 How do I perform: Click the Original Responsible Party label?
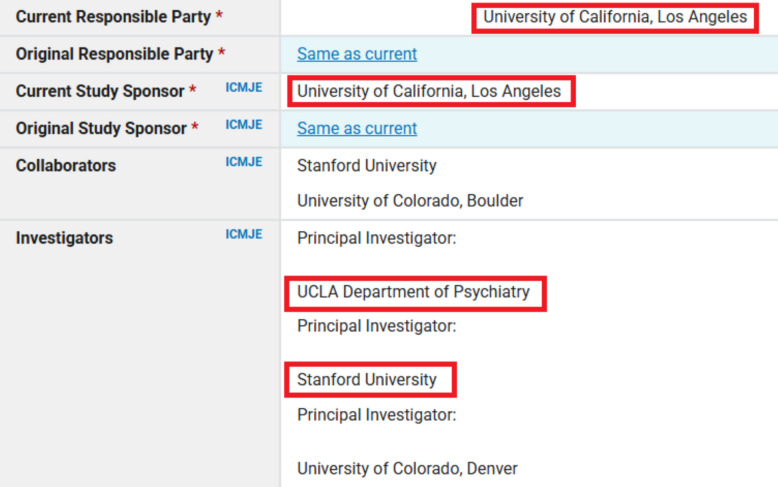coord(114,54)
